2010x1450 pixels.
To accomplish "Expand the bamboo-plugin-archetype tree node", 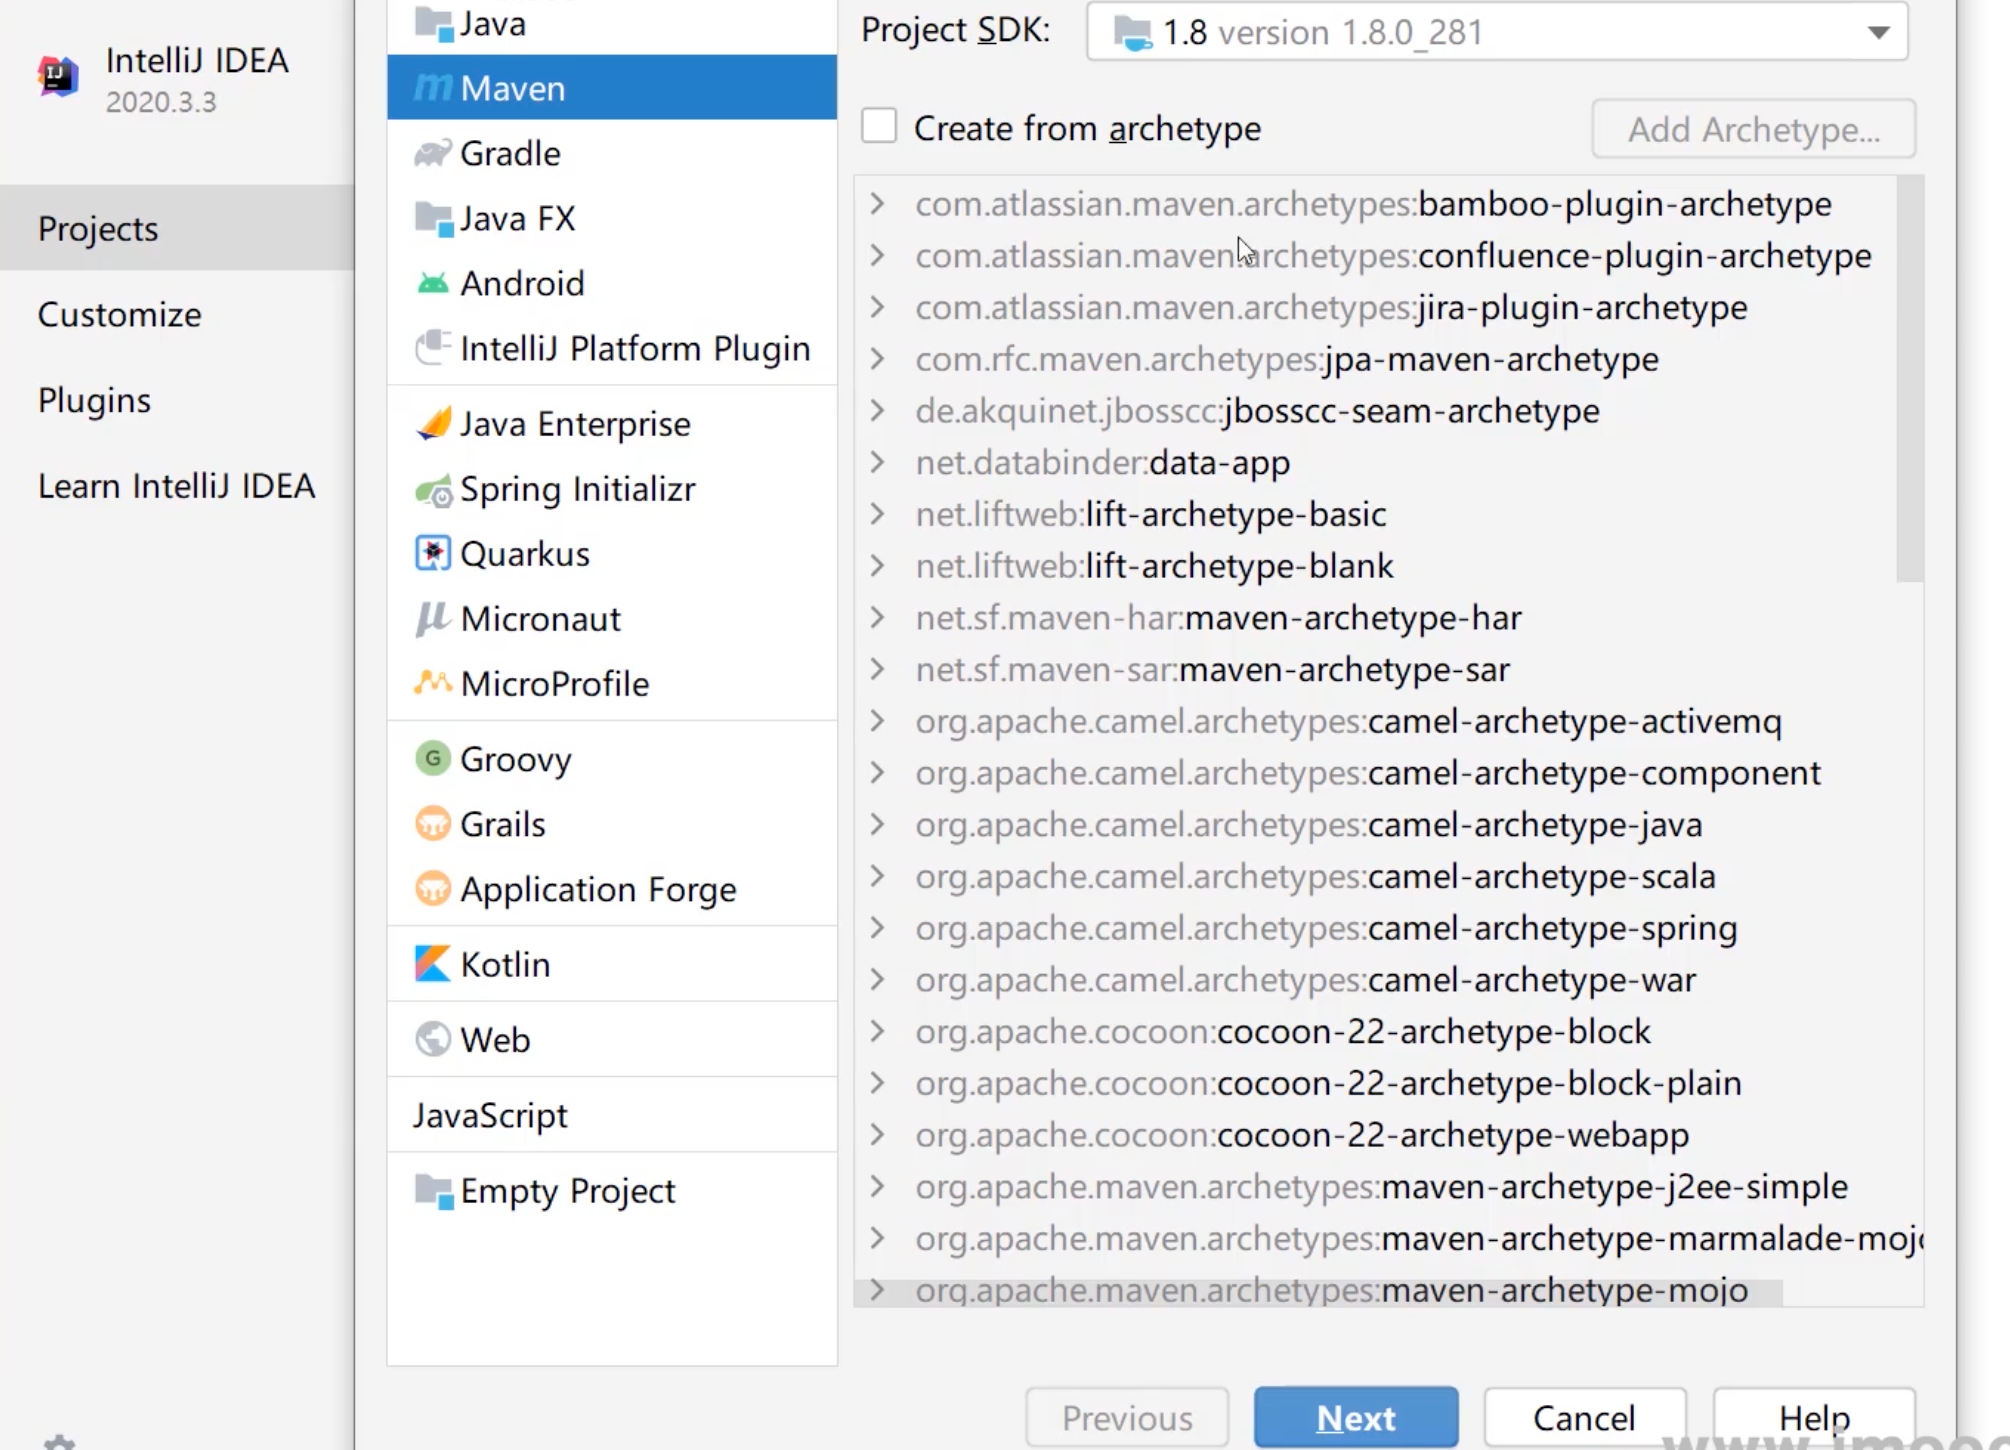I will 877,204.
